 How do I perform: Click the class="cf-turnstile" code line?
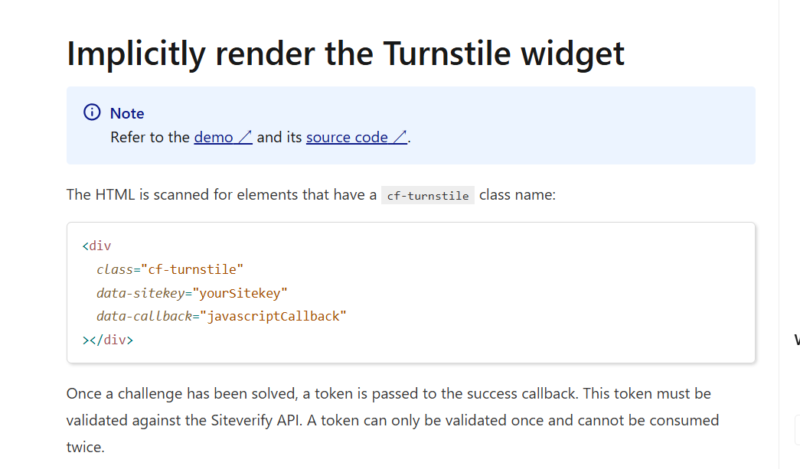pos(170,269)
